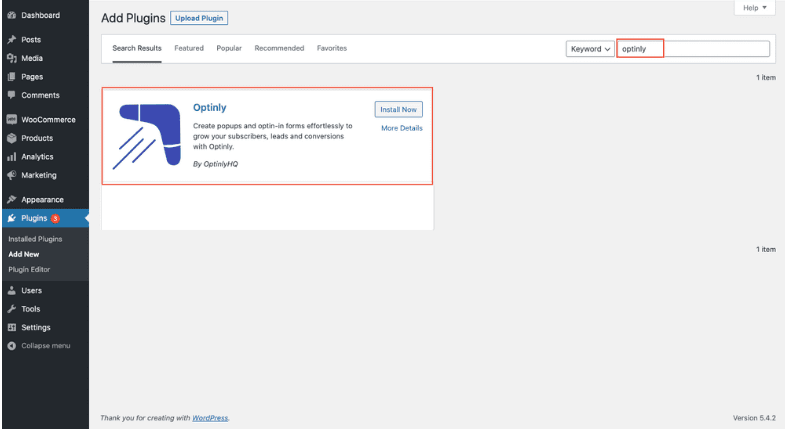Click the Pages document icon
785x429 pixels.
(x=12, y=77)
